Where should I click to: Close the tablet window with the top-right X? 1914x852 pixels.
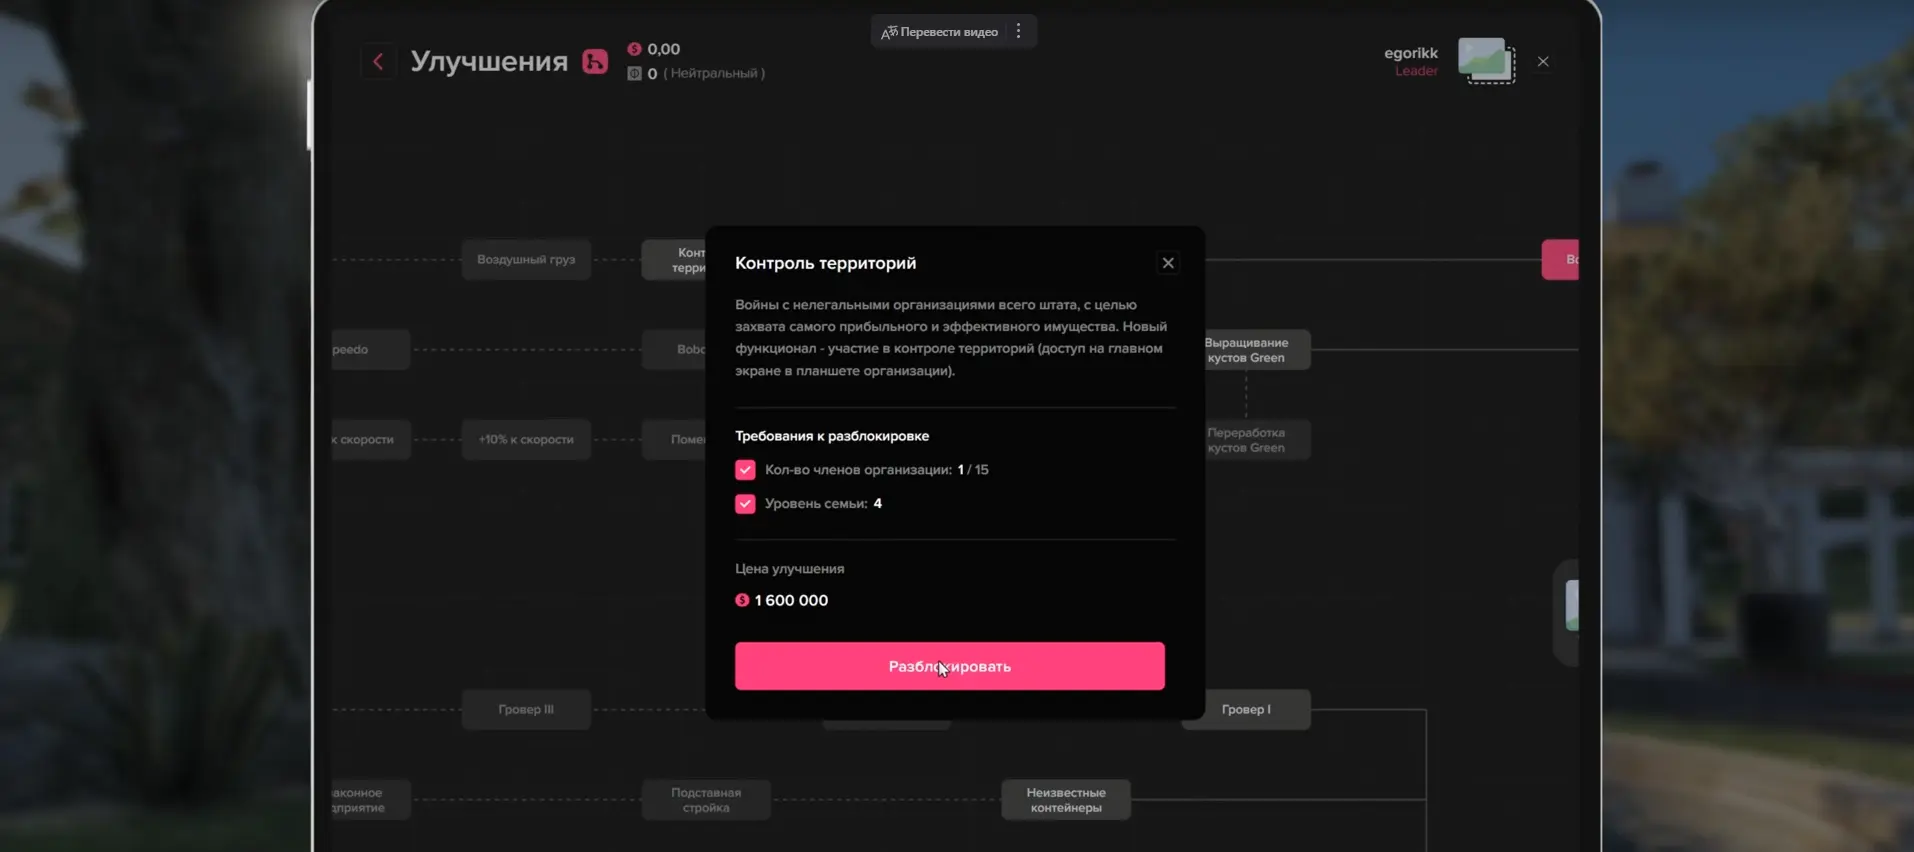coord(1543,62)
